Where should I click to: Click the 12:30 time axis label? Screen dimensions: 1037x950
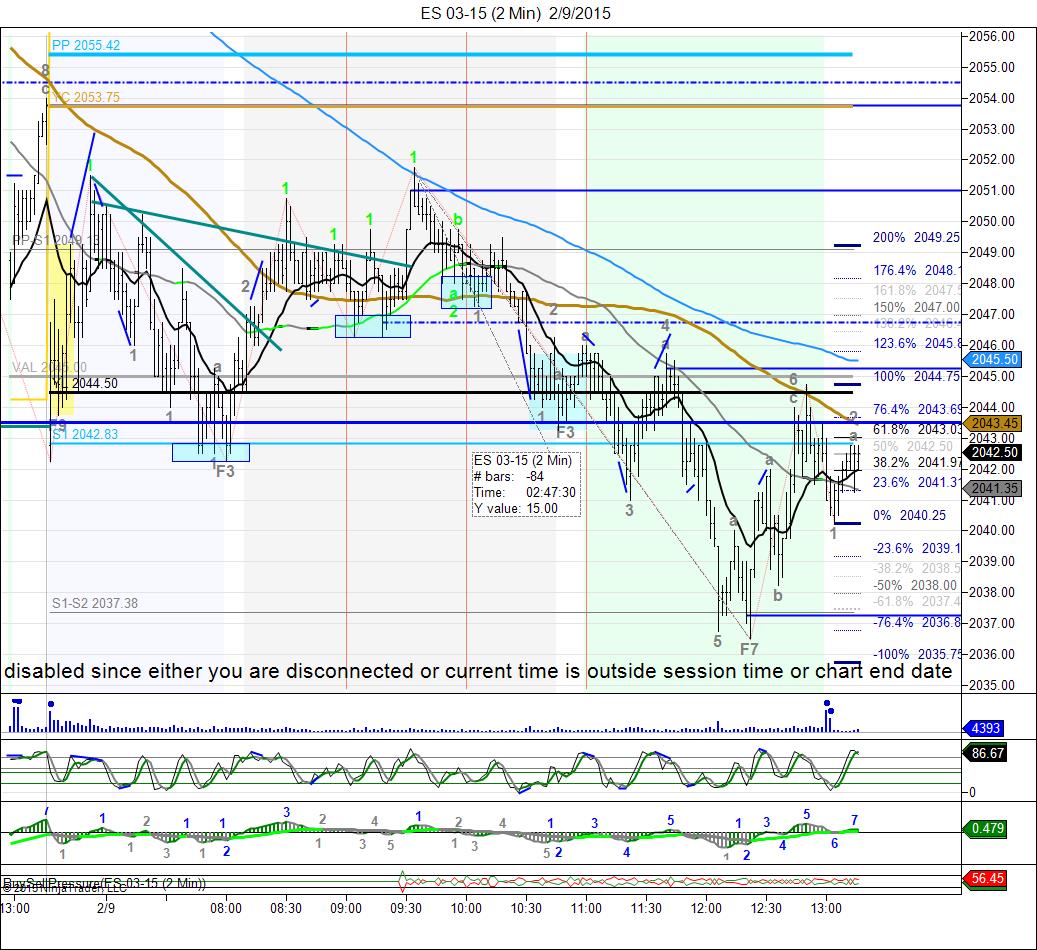pos(767,908)
